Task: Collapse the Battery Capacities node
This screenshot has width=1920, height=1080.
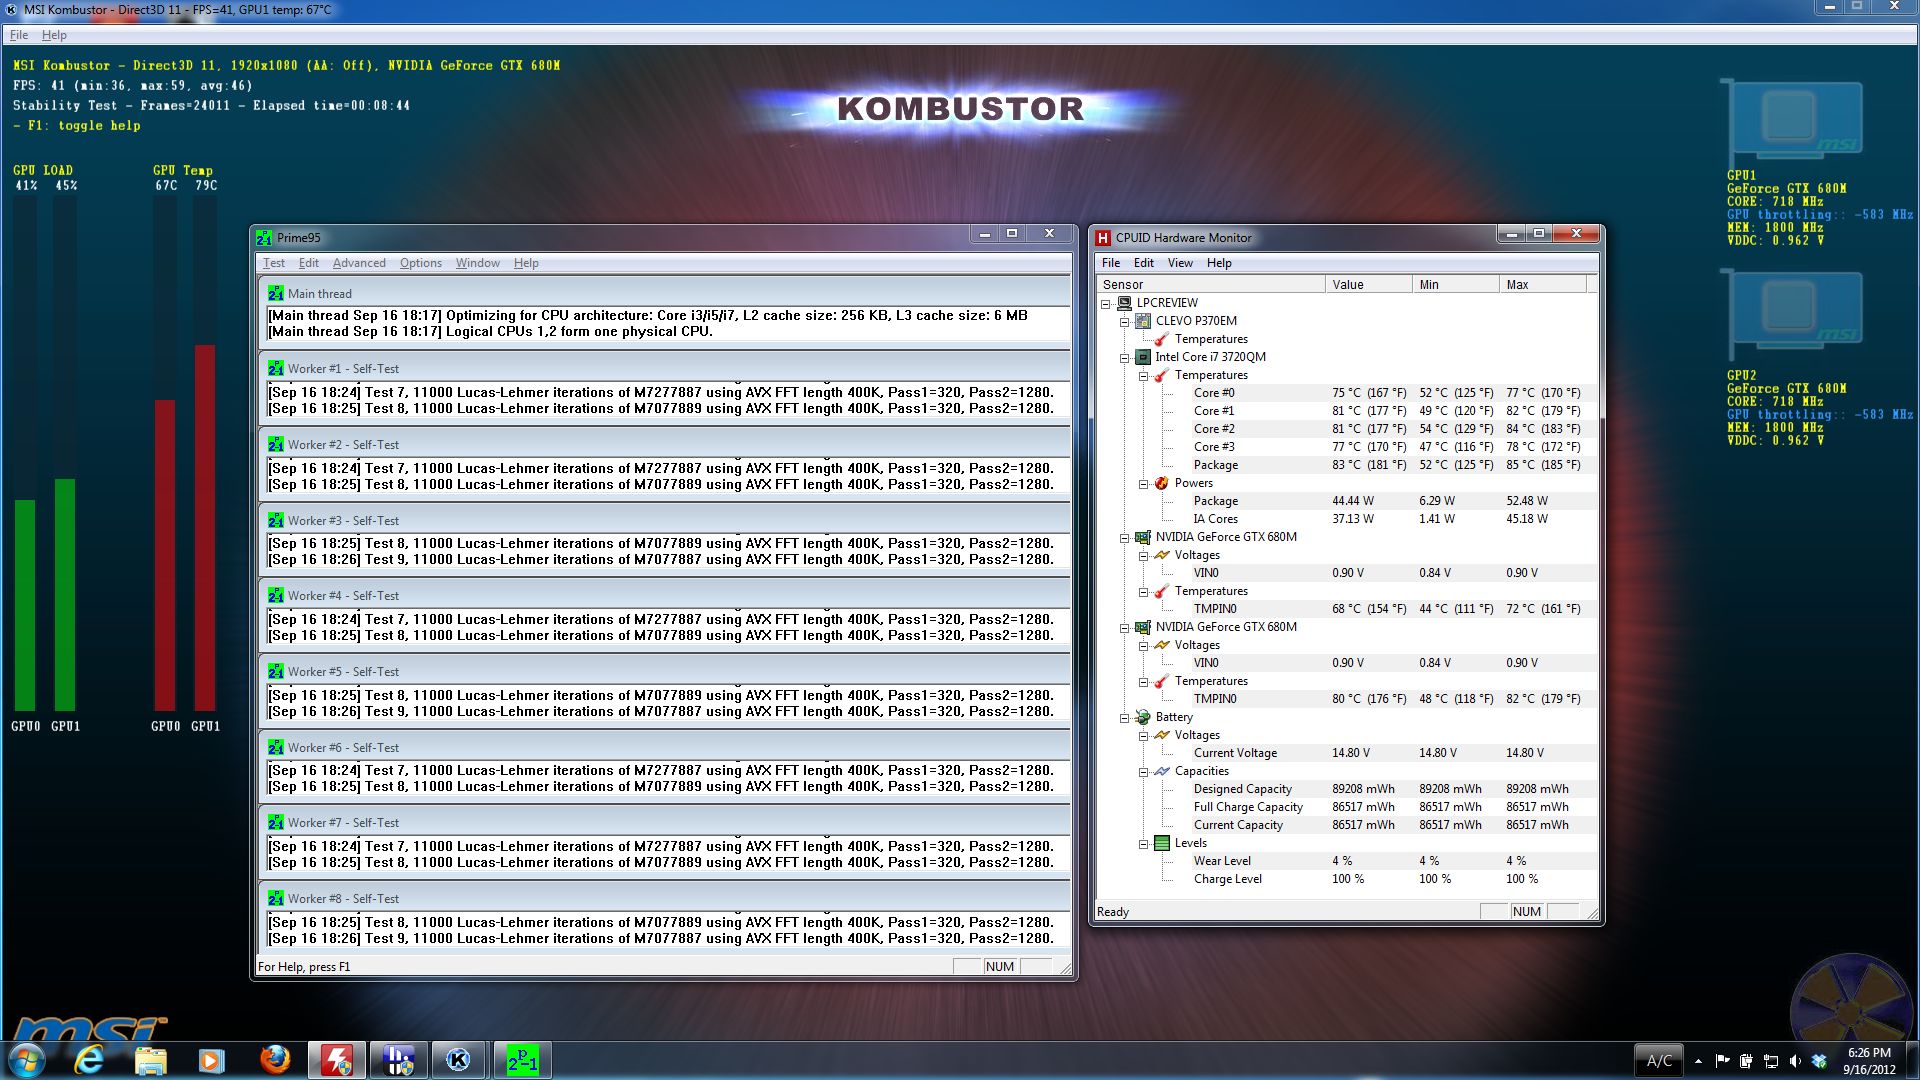Action: [x=1144, y=771]
